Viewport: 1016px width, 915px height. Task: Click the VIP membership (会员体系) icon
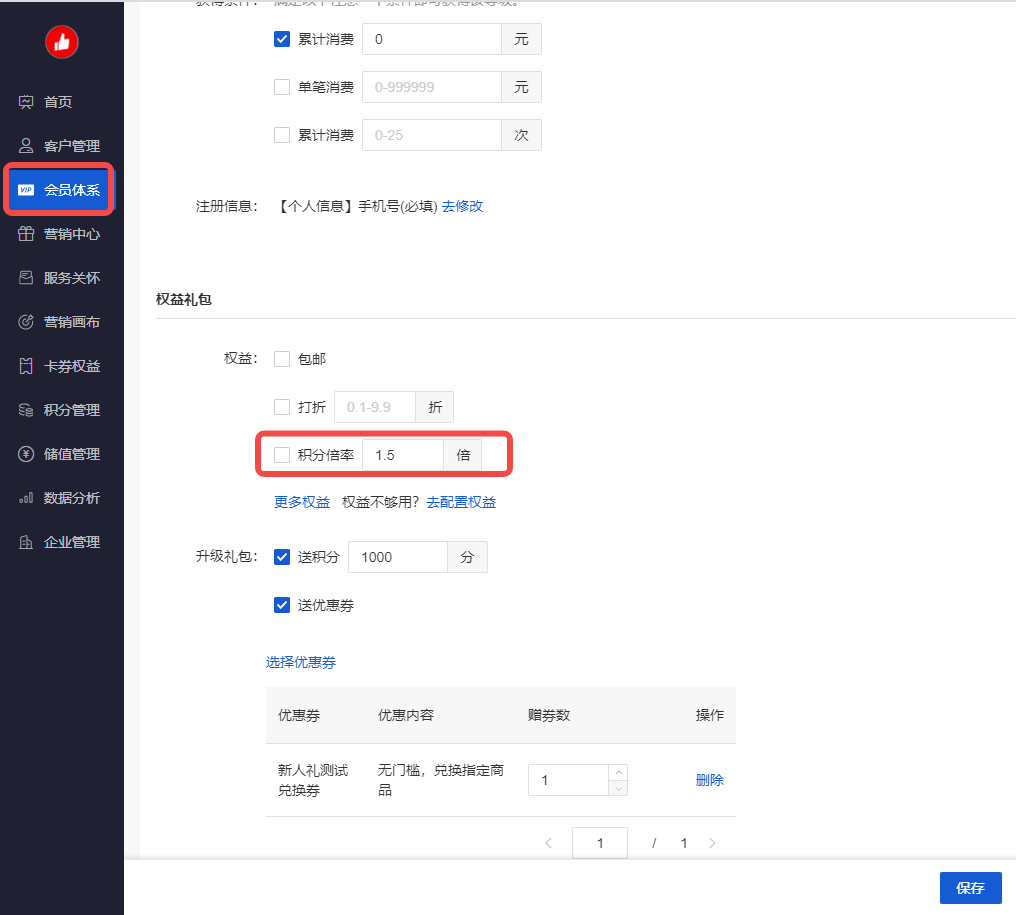(27, 190)
